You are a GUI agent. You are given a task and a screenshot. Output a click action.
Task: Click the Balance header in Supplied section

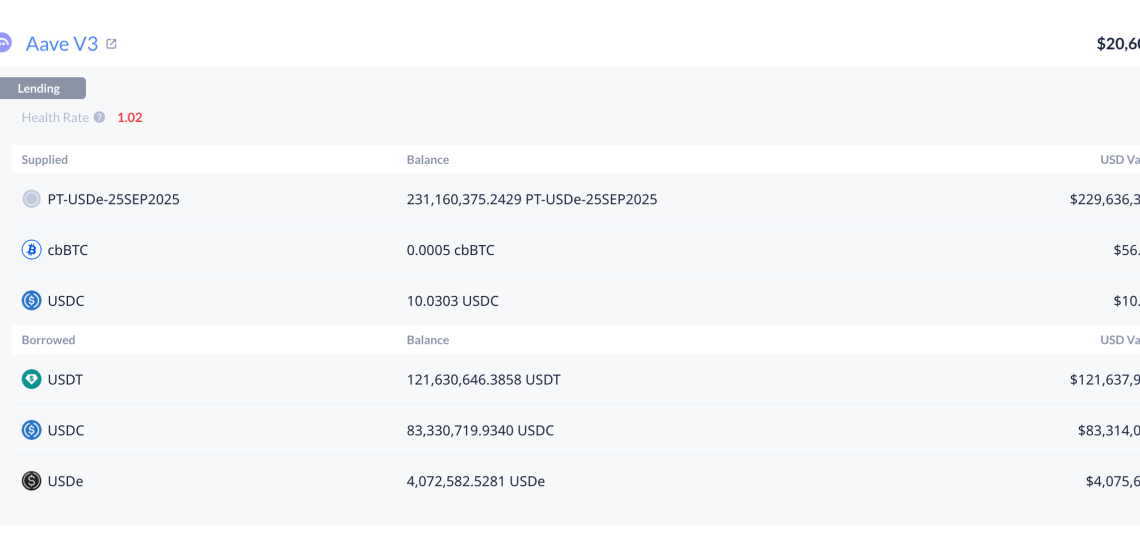(428, 160)
